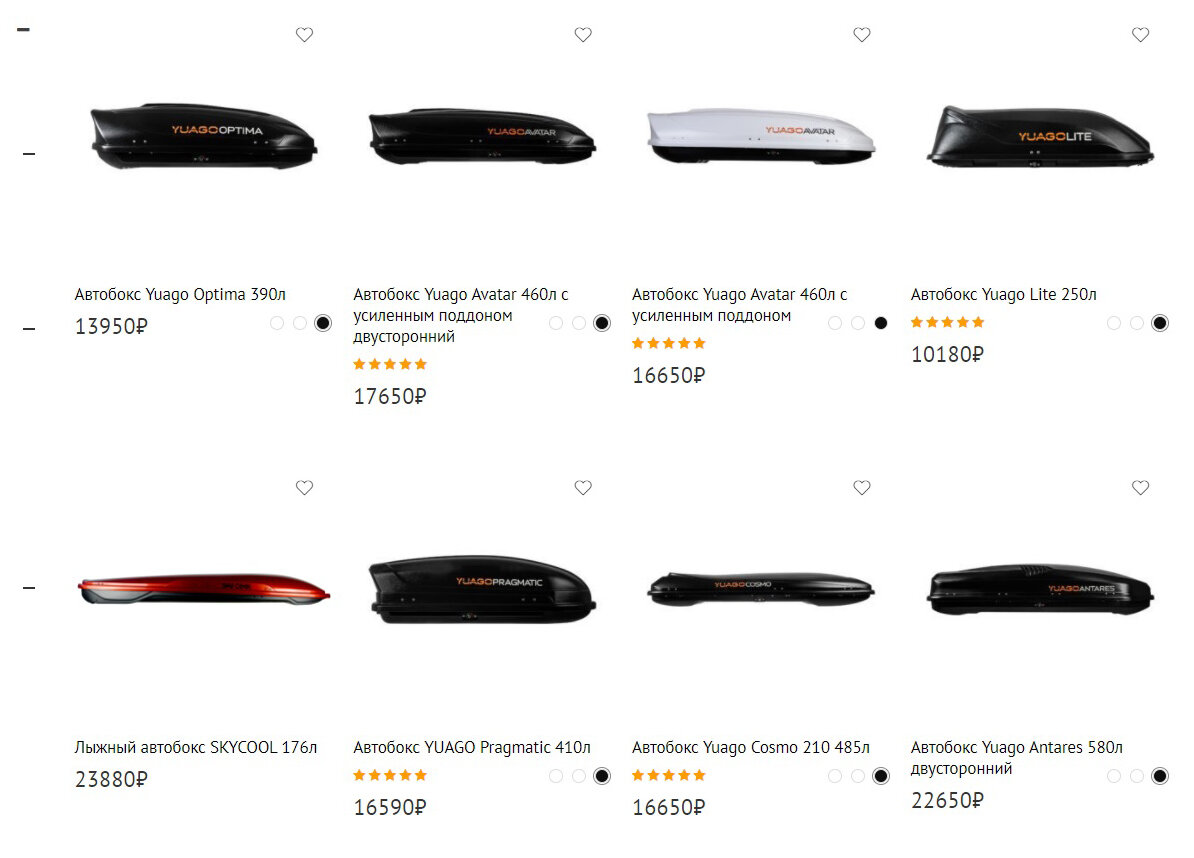Favorite the white Yuago Avatar 460л box
1194x858 pixels.
coord(862,34)
